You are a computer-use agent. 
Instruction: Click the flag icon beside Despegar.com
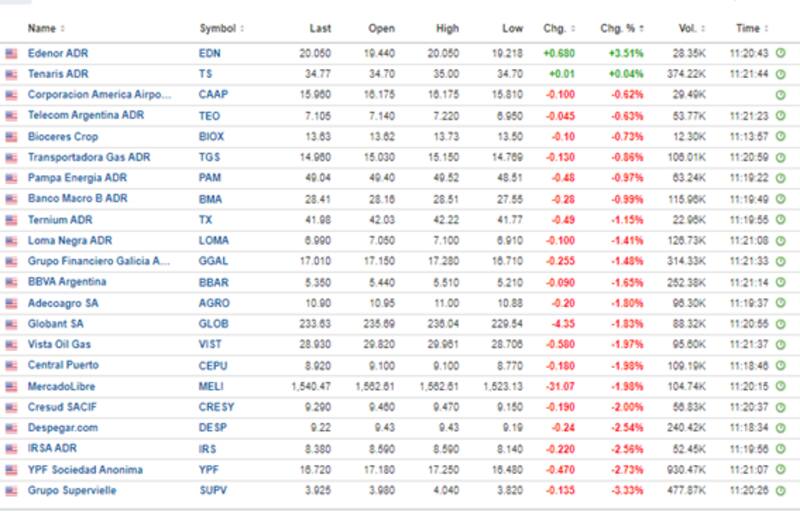coord(12,428)
